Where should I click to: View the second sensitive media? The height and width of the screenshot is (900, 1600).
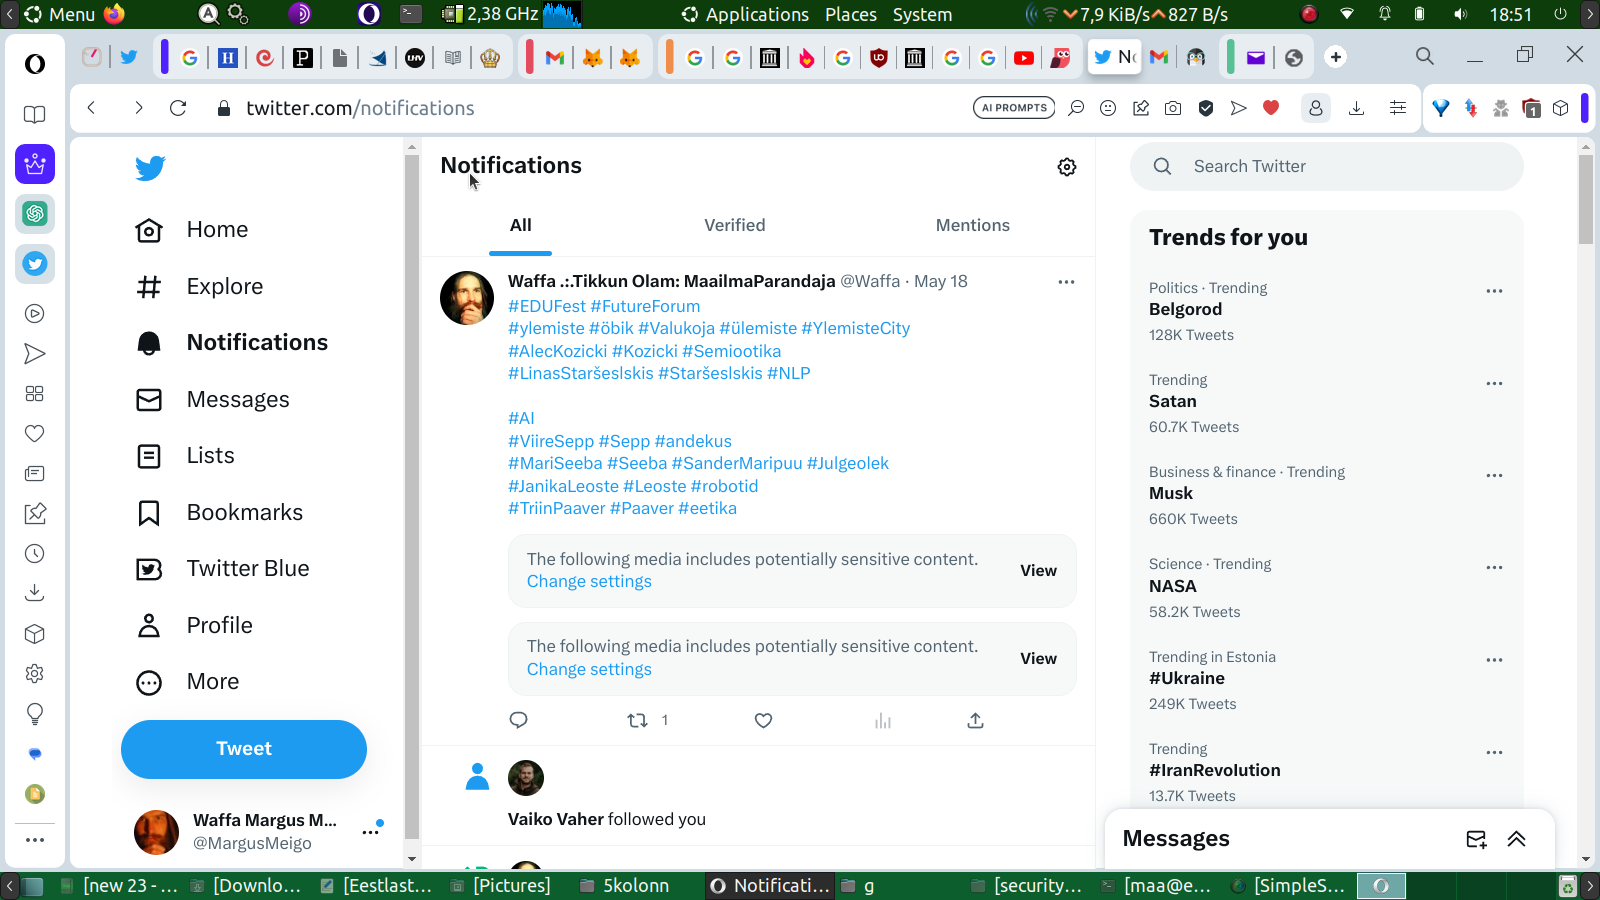point(1038,659)
